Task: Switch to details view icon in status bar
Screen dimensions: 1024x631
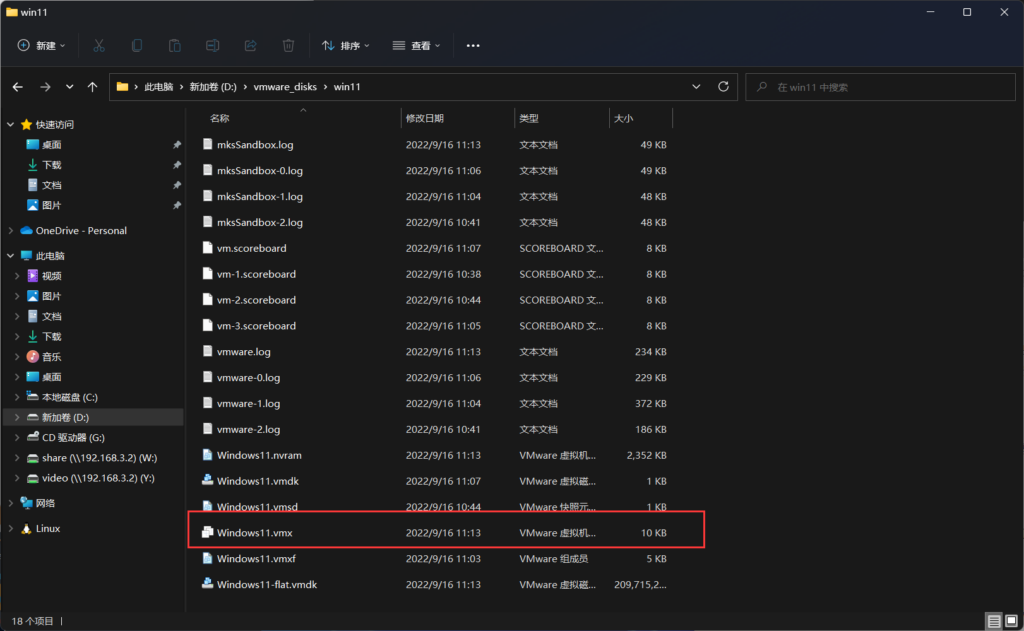Action: [x=993, y=621]
